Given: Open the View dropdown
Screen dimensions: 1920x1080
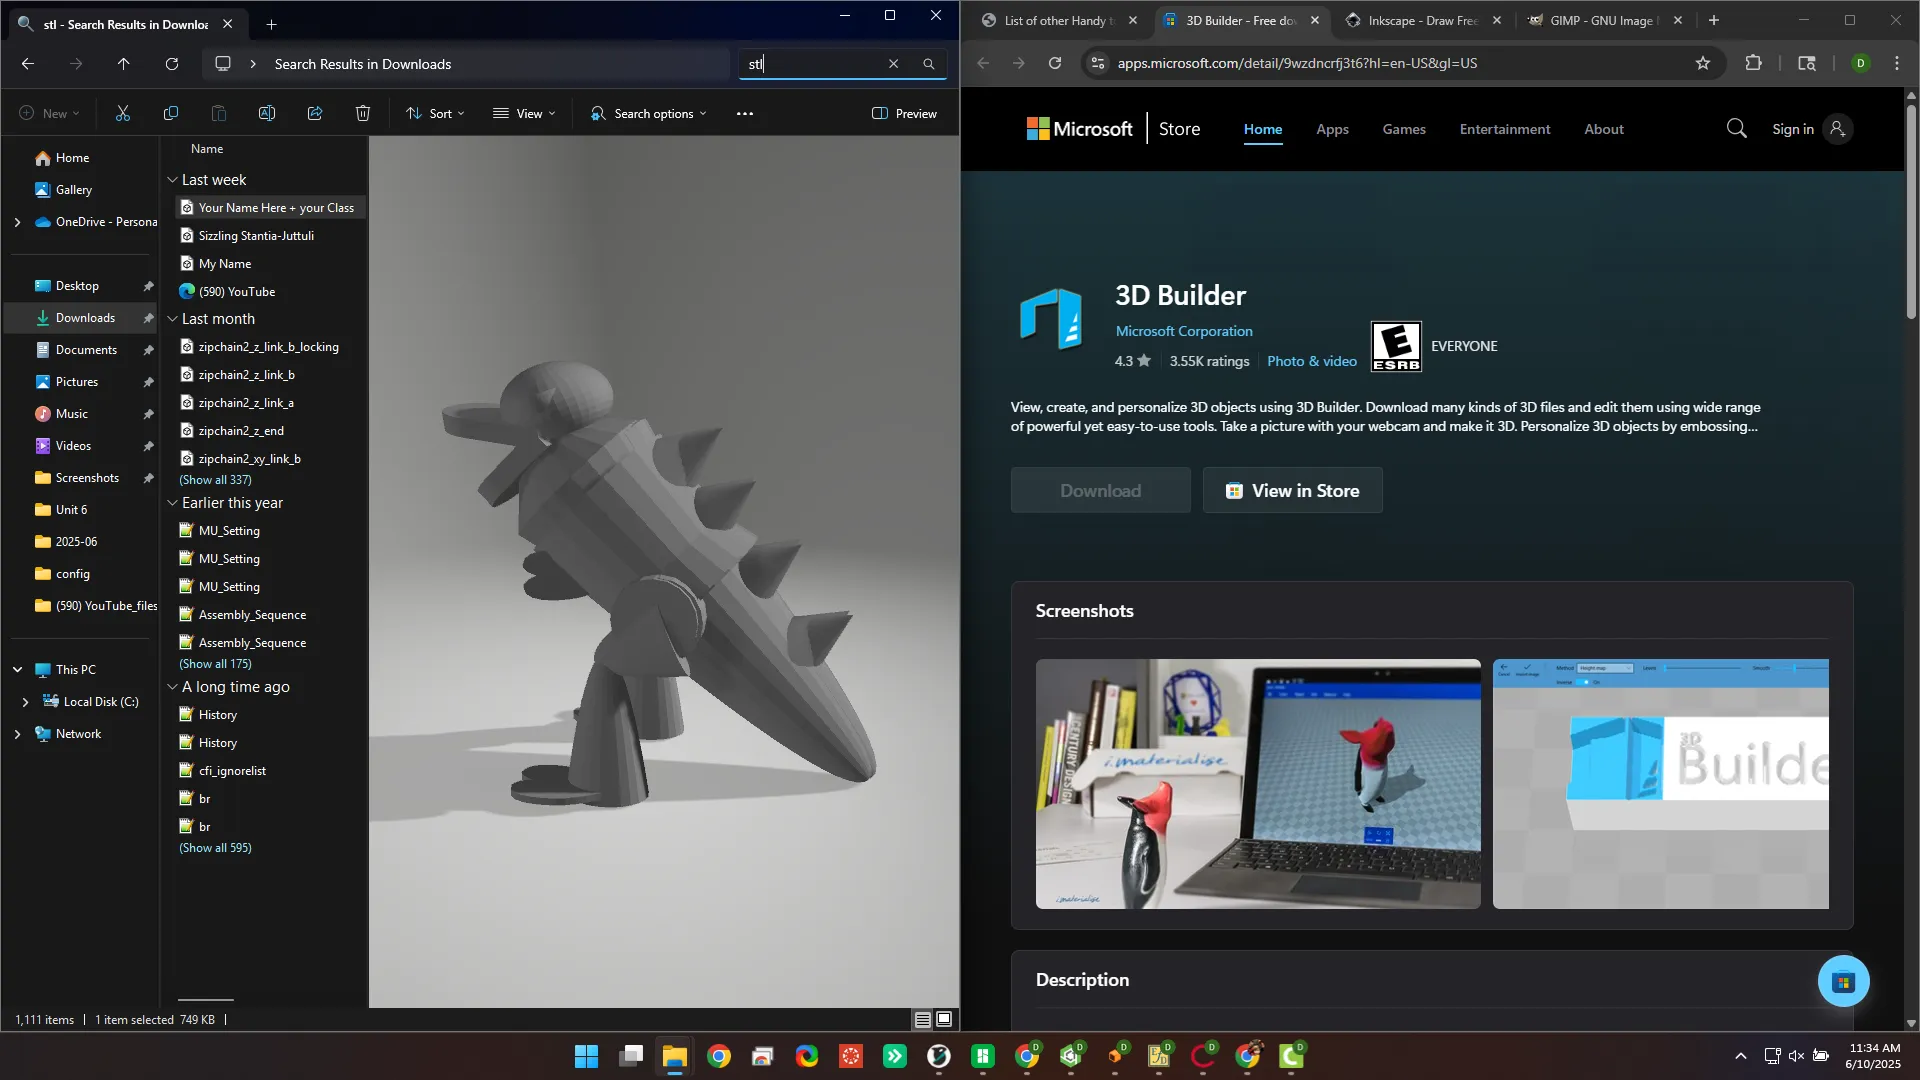Looking at the screenshot, I should pyautogui.click(x=524, y=114).
